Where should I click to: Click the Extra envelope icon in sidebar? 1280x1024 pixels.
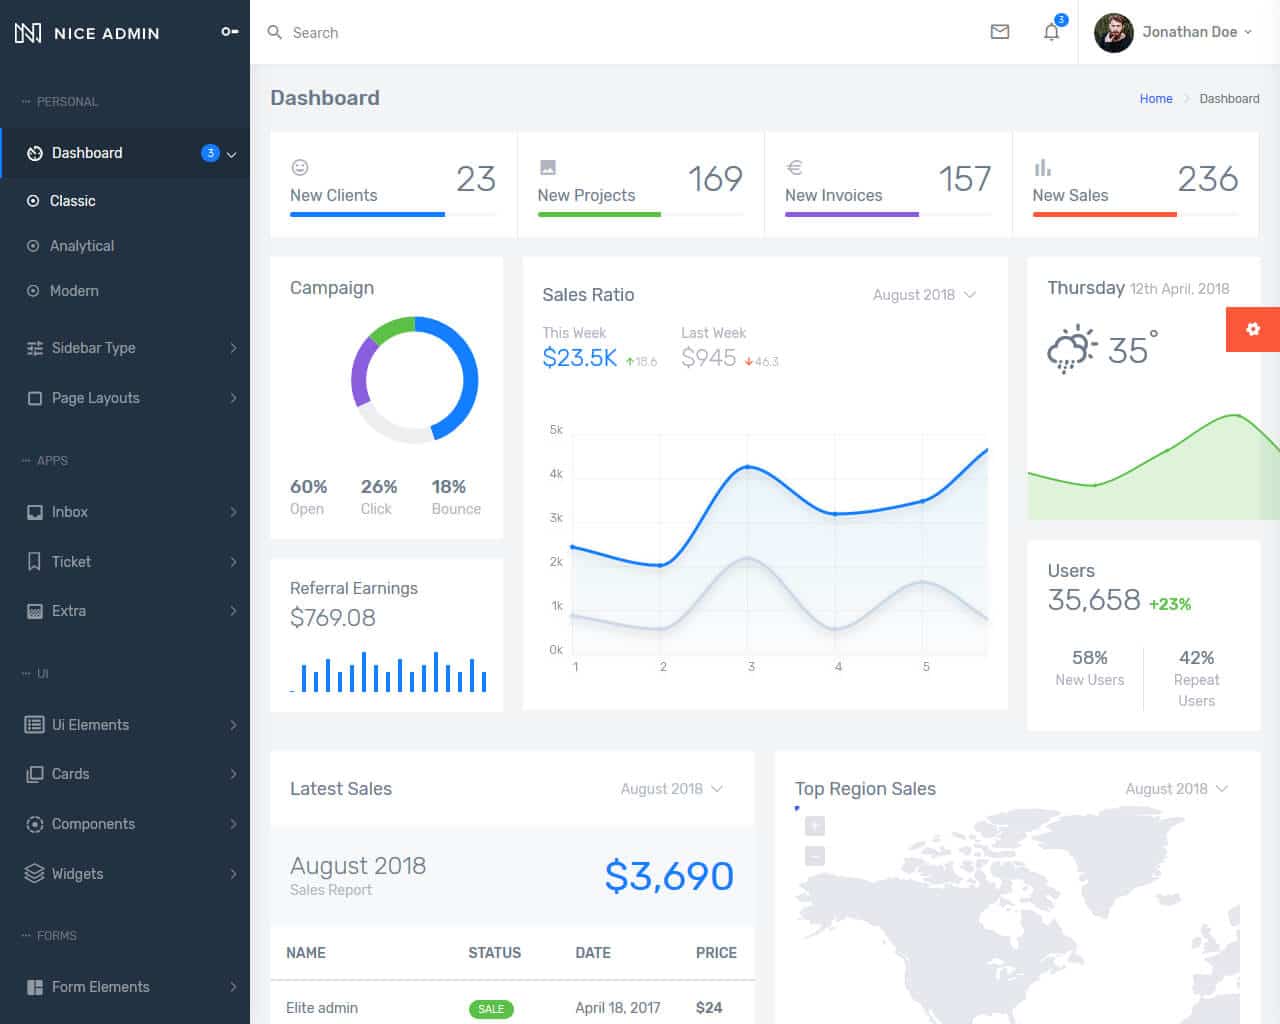[x=33, y=611]
